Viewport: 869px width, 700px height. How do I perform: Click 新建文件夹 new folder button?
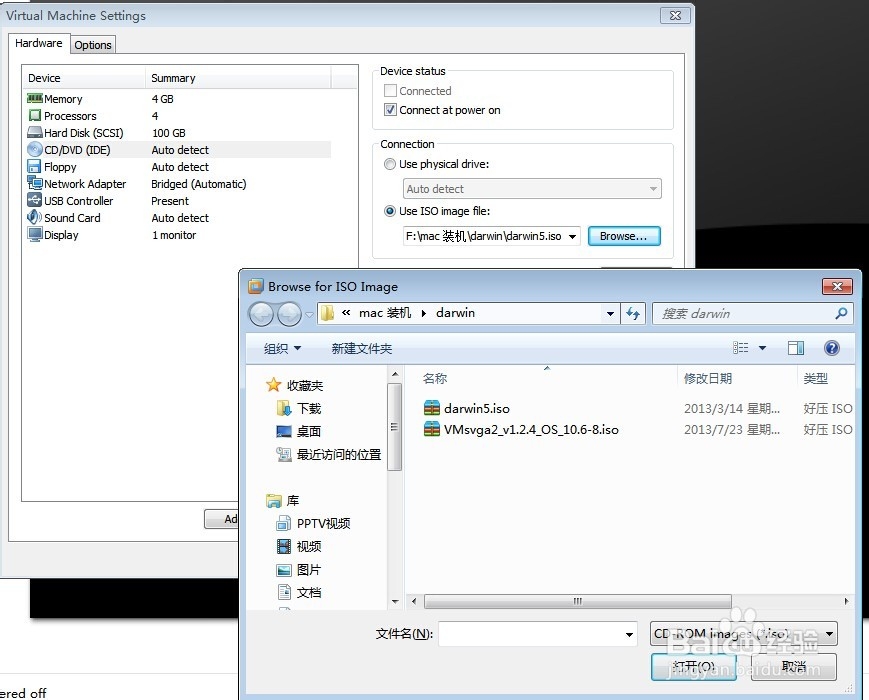361,349
